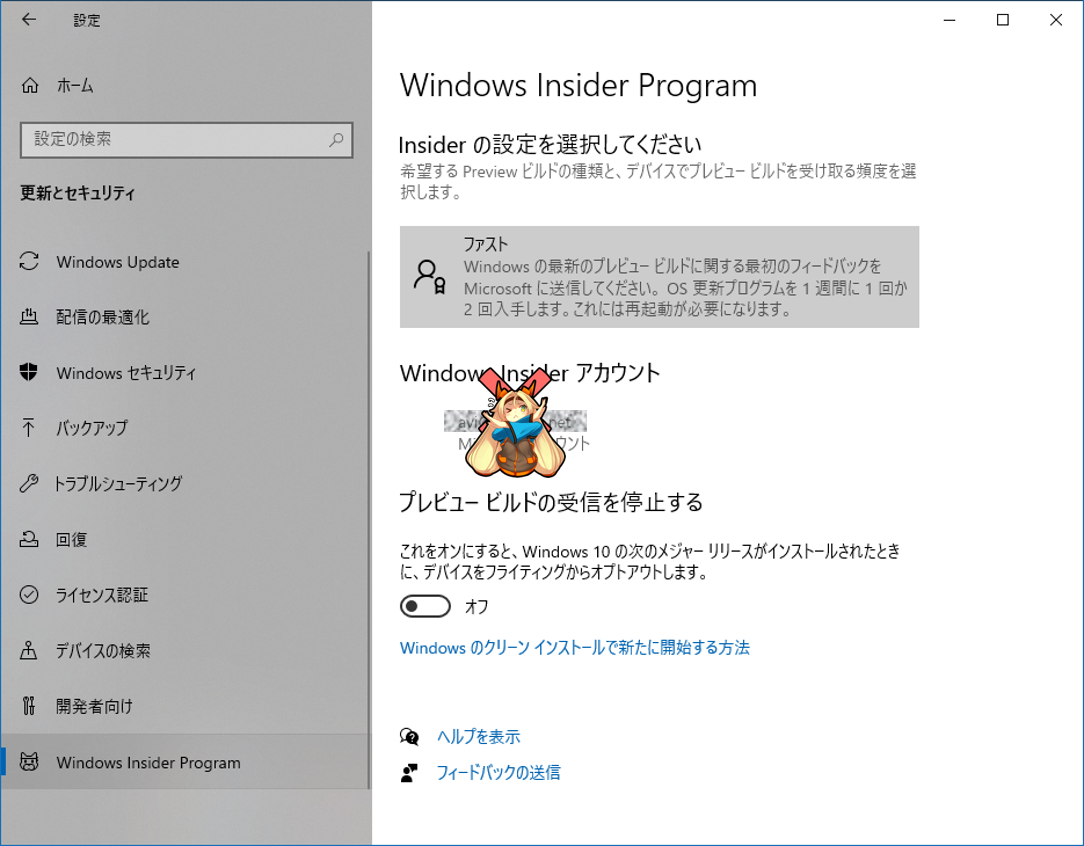1084x846 pixels.
Task: Open the ファスト Insider settings selector
Action: [x=659, y=276]
